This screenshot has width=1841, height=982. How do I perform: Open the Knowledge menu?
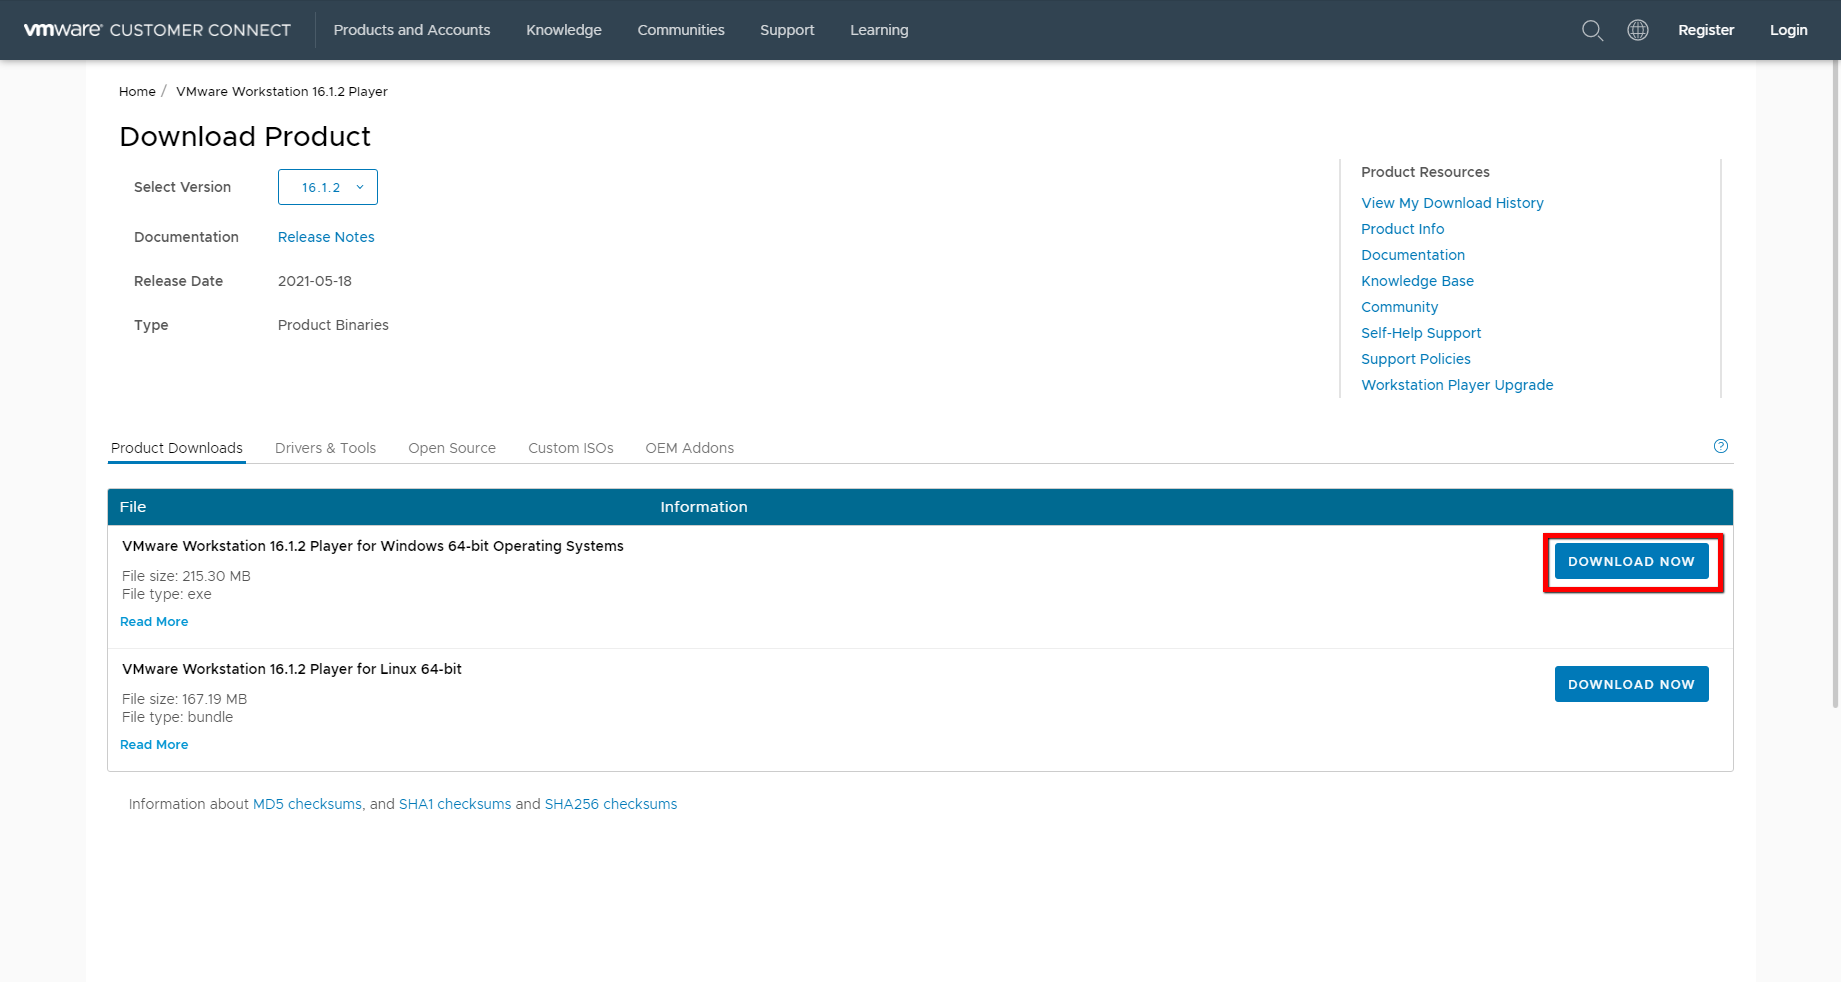click(x=564, y=30)
